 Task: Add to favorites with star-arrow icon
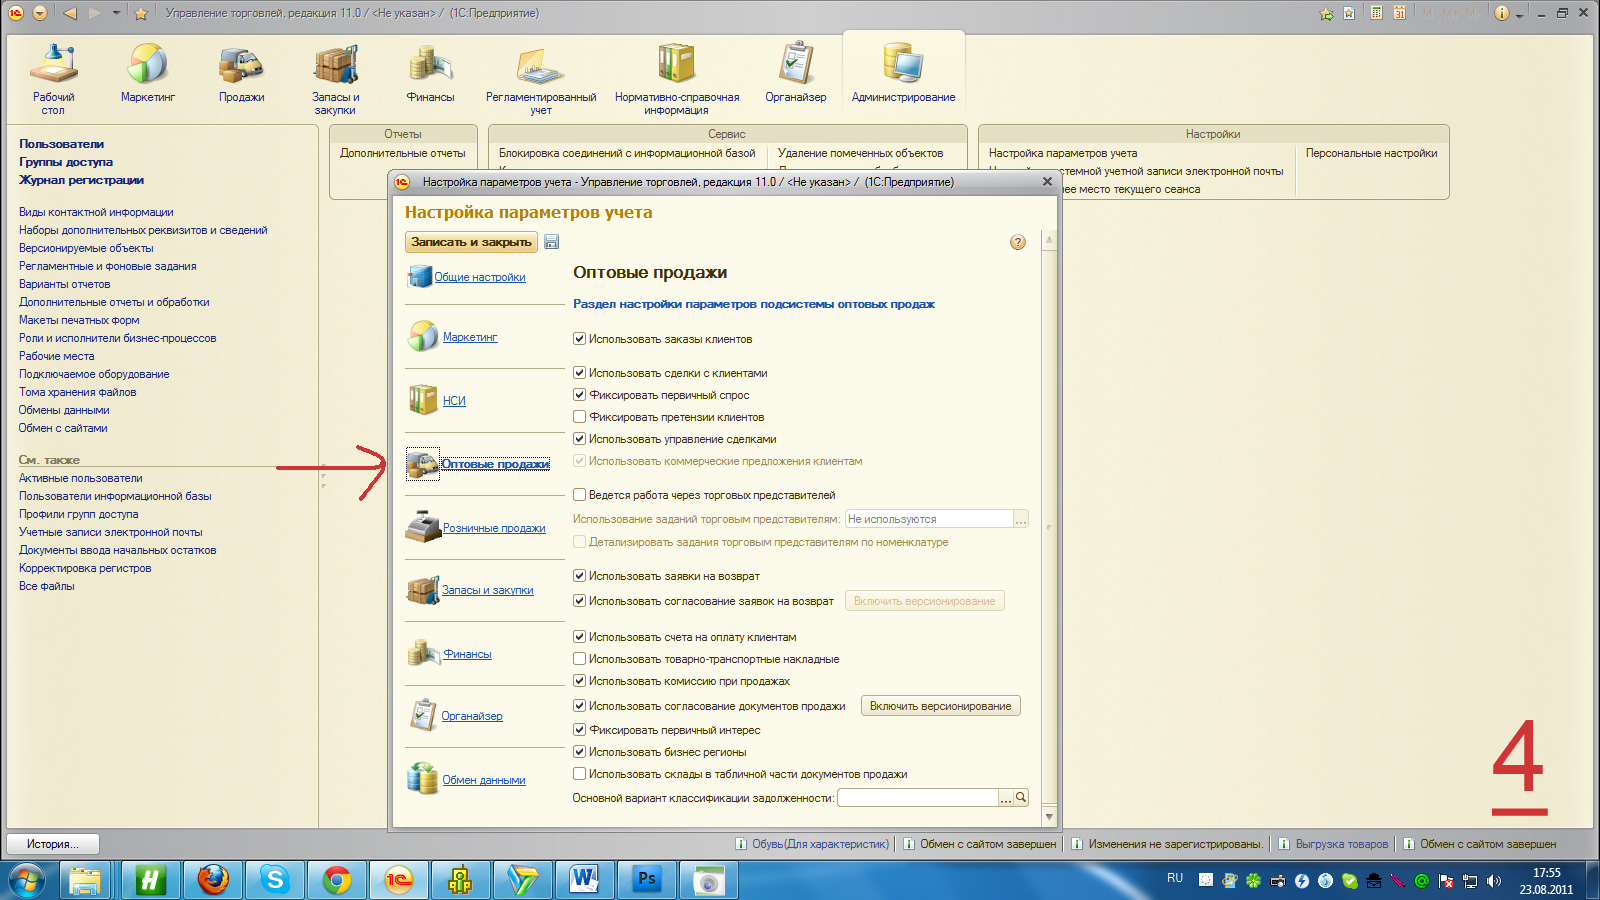tap(1326, 13)
